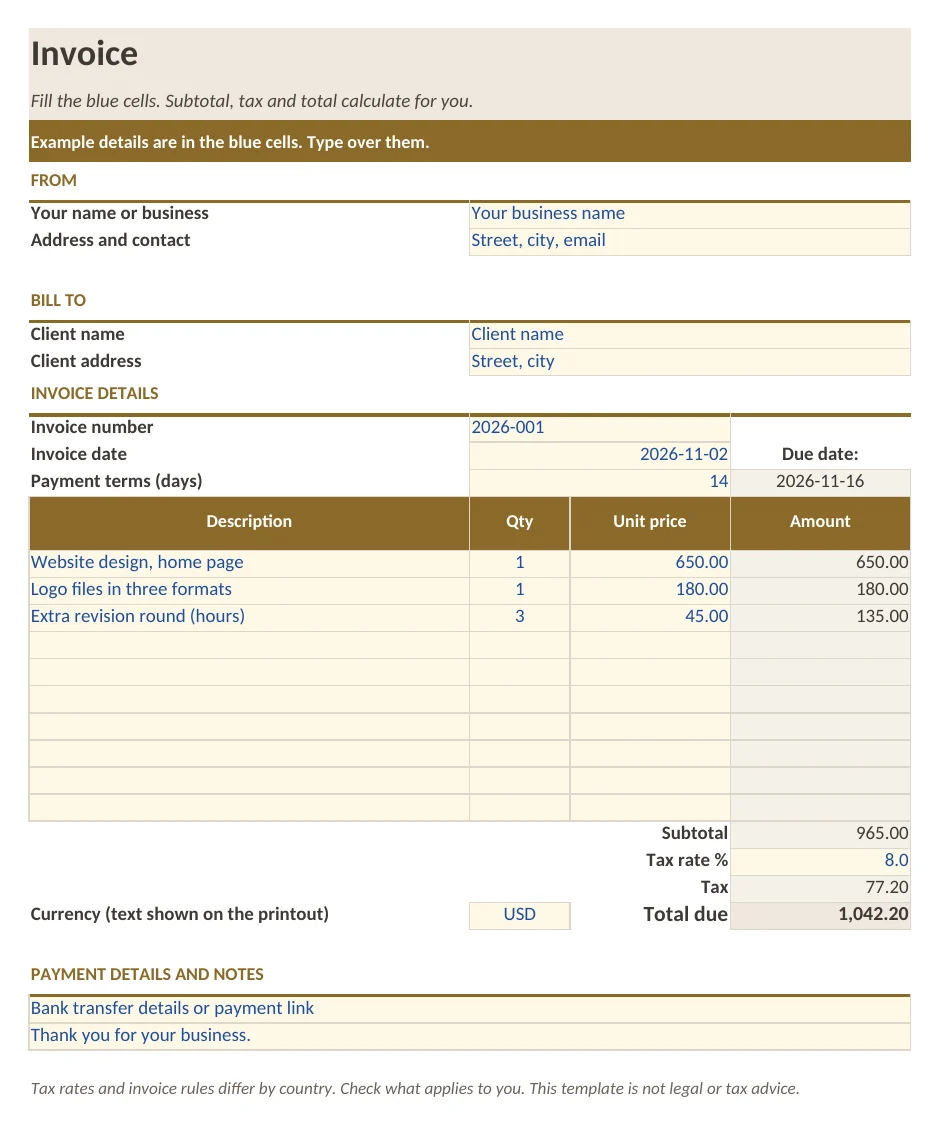This screenshot has height=1125, width=939.
Task: Click amount 180.00 in the Amount column
Action: tap(820, 590)
